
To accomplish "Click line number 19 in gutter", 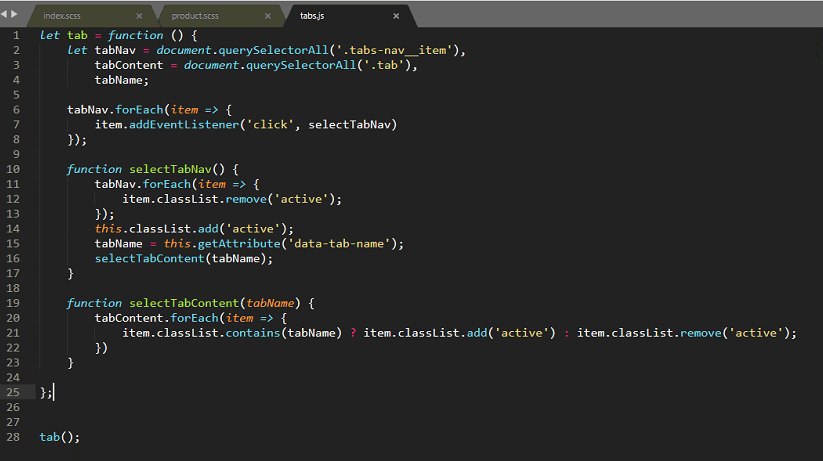I will 13,303.
